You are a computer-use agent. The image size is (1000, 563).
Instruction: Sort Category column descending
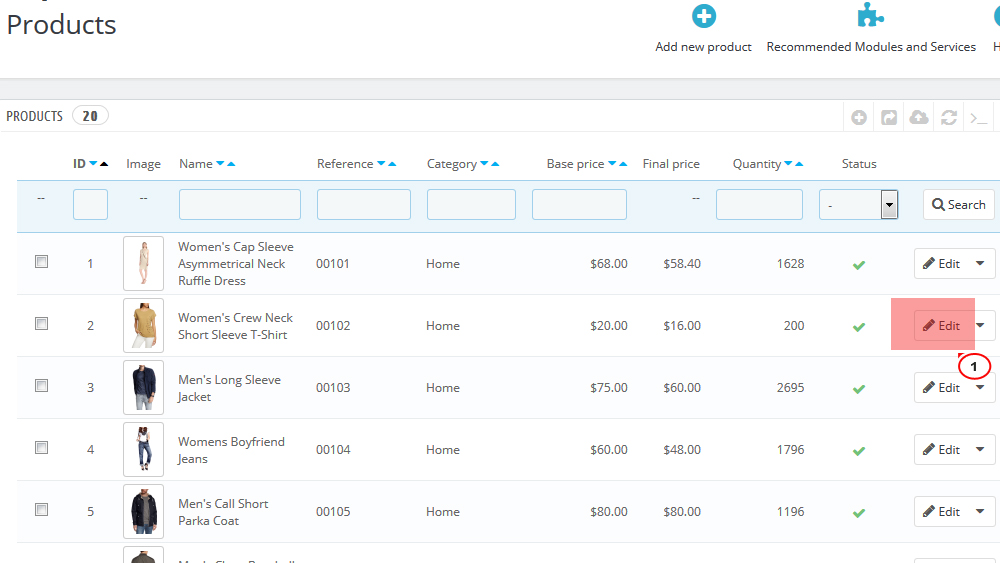484,164
